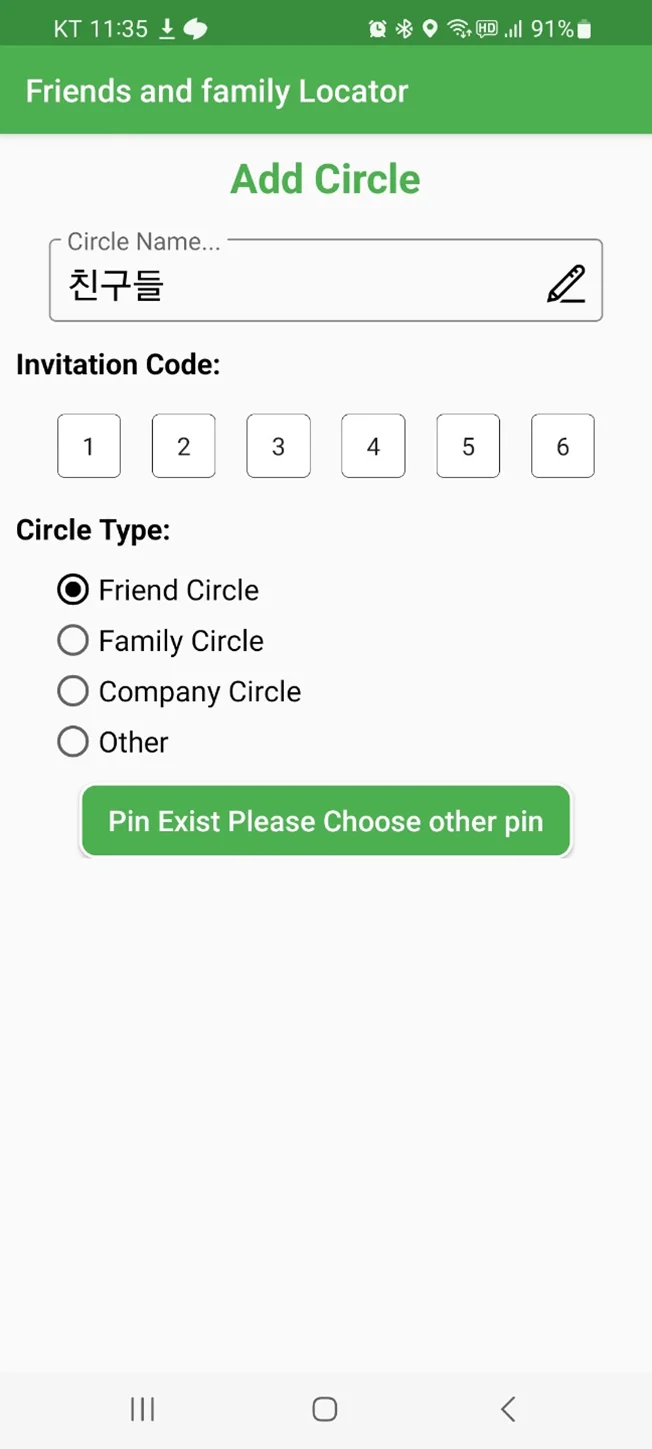
Task: Open recent apps with three-bar icon
Action: click(143, 1409)
